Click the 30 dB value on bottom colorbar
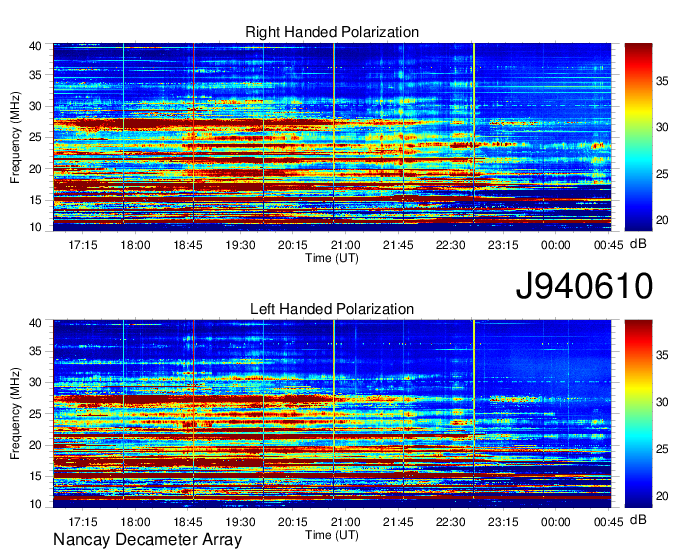 (662, 402)
